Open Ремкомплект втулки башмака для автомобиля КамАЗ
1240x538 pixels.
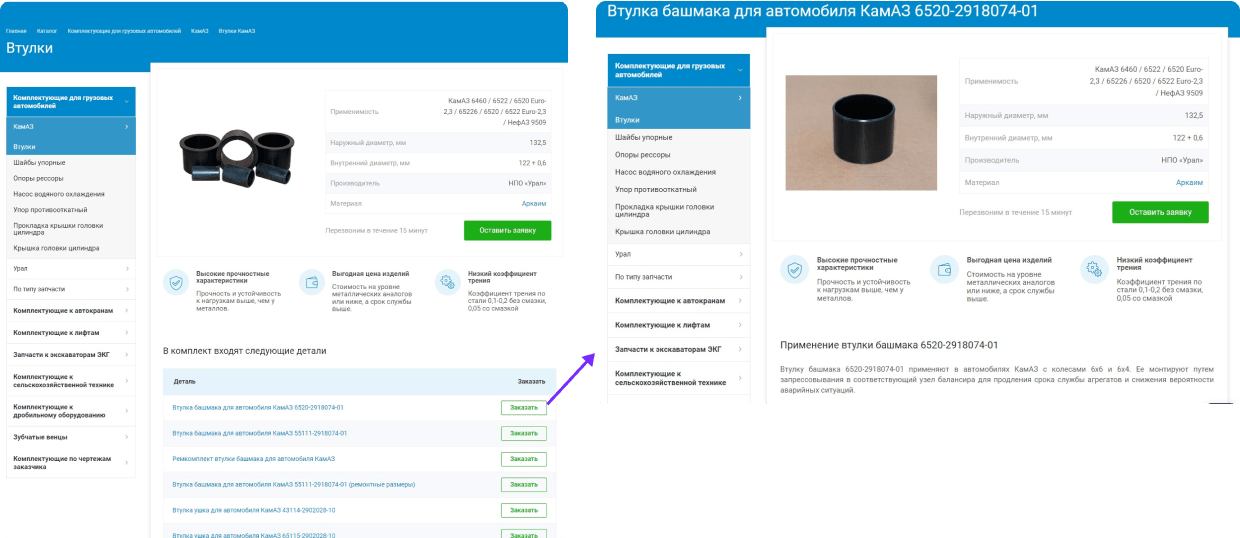(254, 459)
